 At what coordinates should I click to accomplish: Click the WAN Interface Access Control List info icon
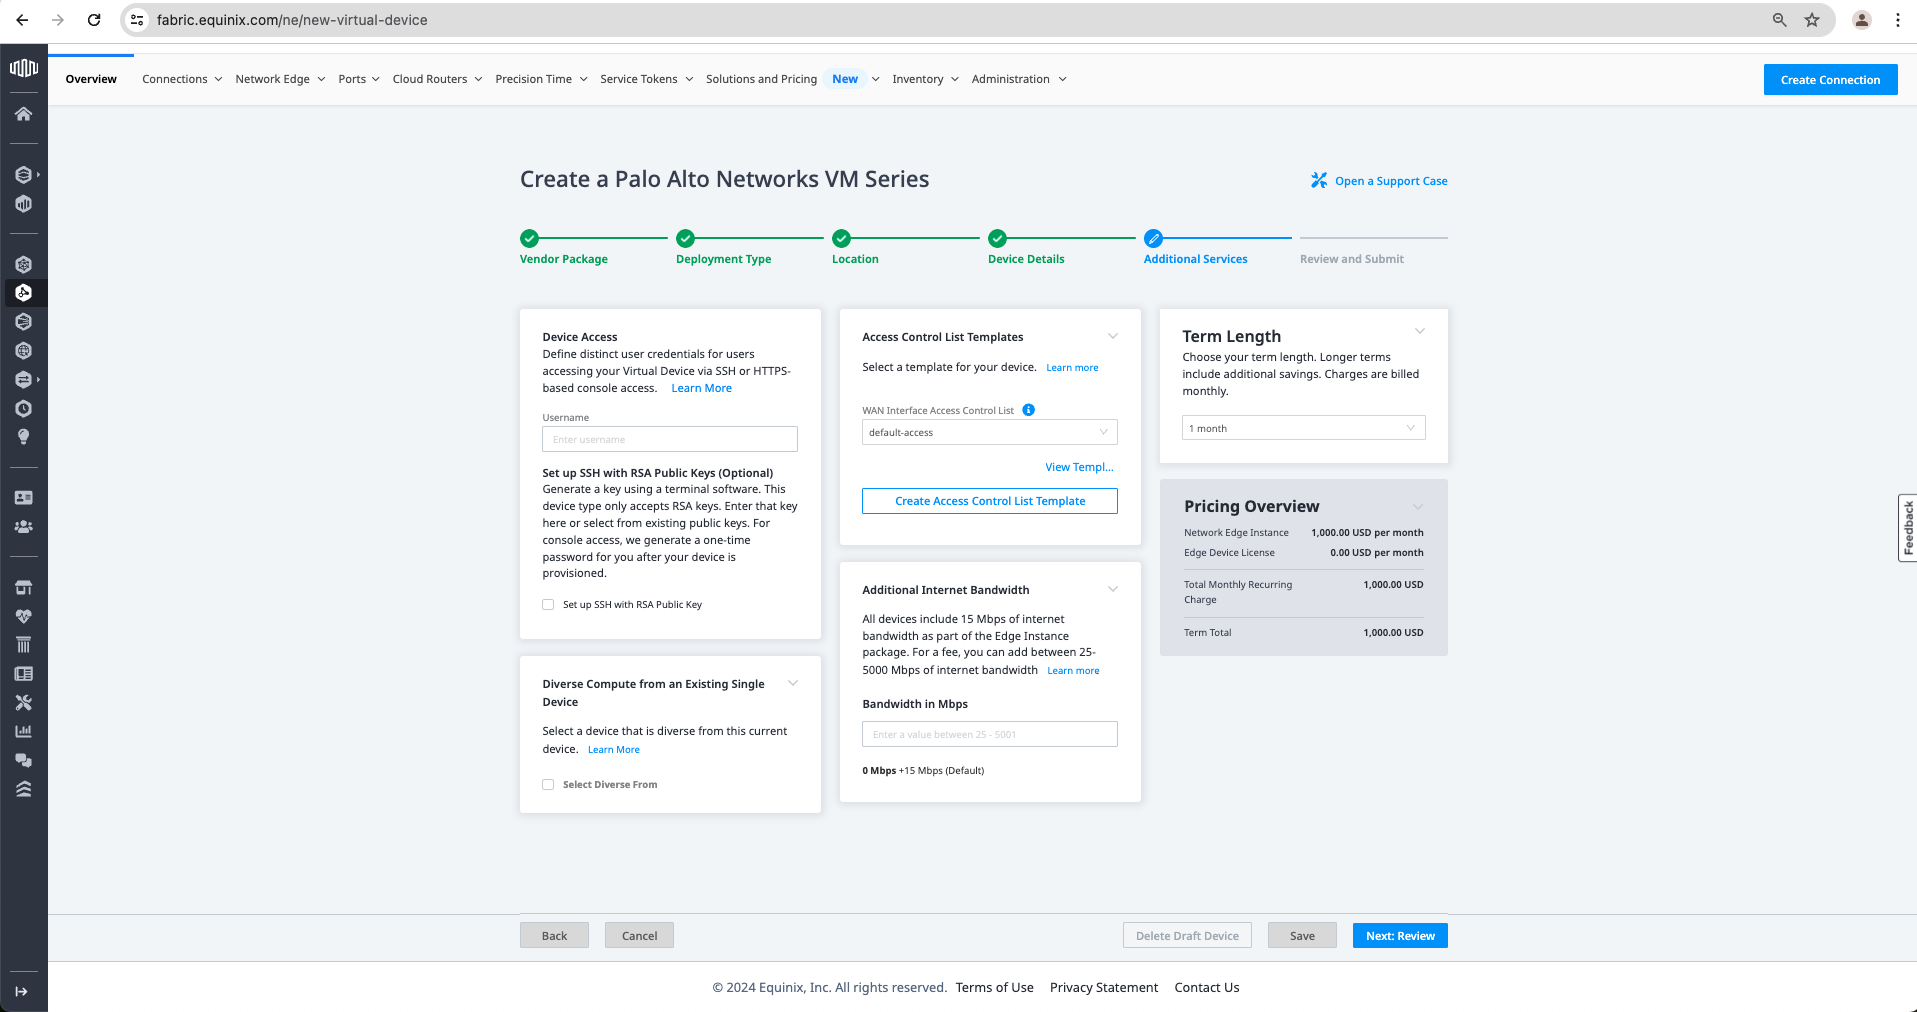pos(1029,410)
